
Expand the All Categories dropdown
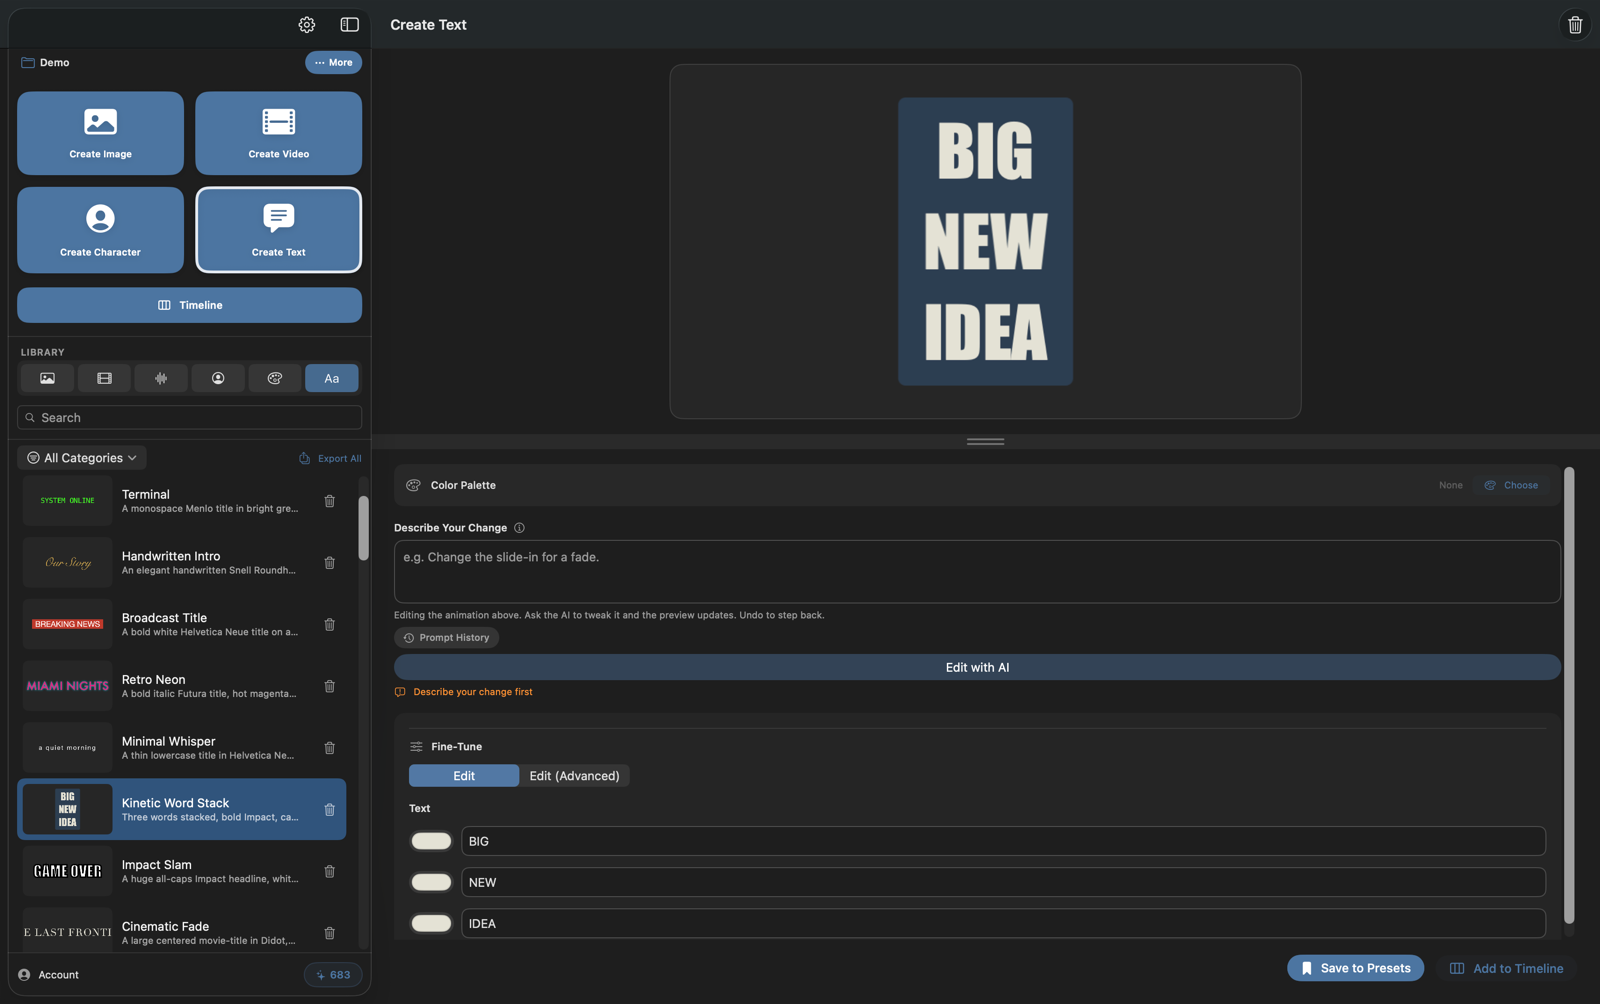82,458
